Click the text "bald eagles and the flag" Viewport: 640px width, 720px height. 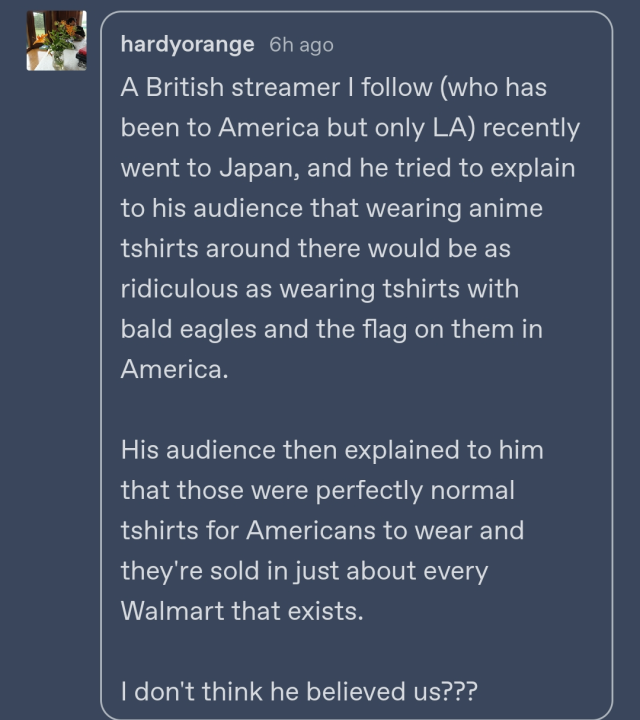click(x=264, y=328)
